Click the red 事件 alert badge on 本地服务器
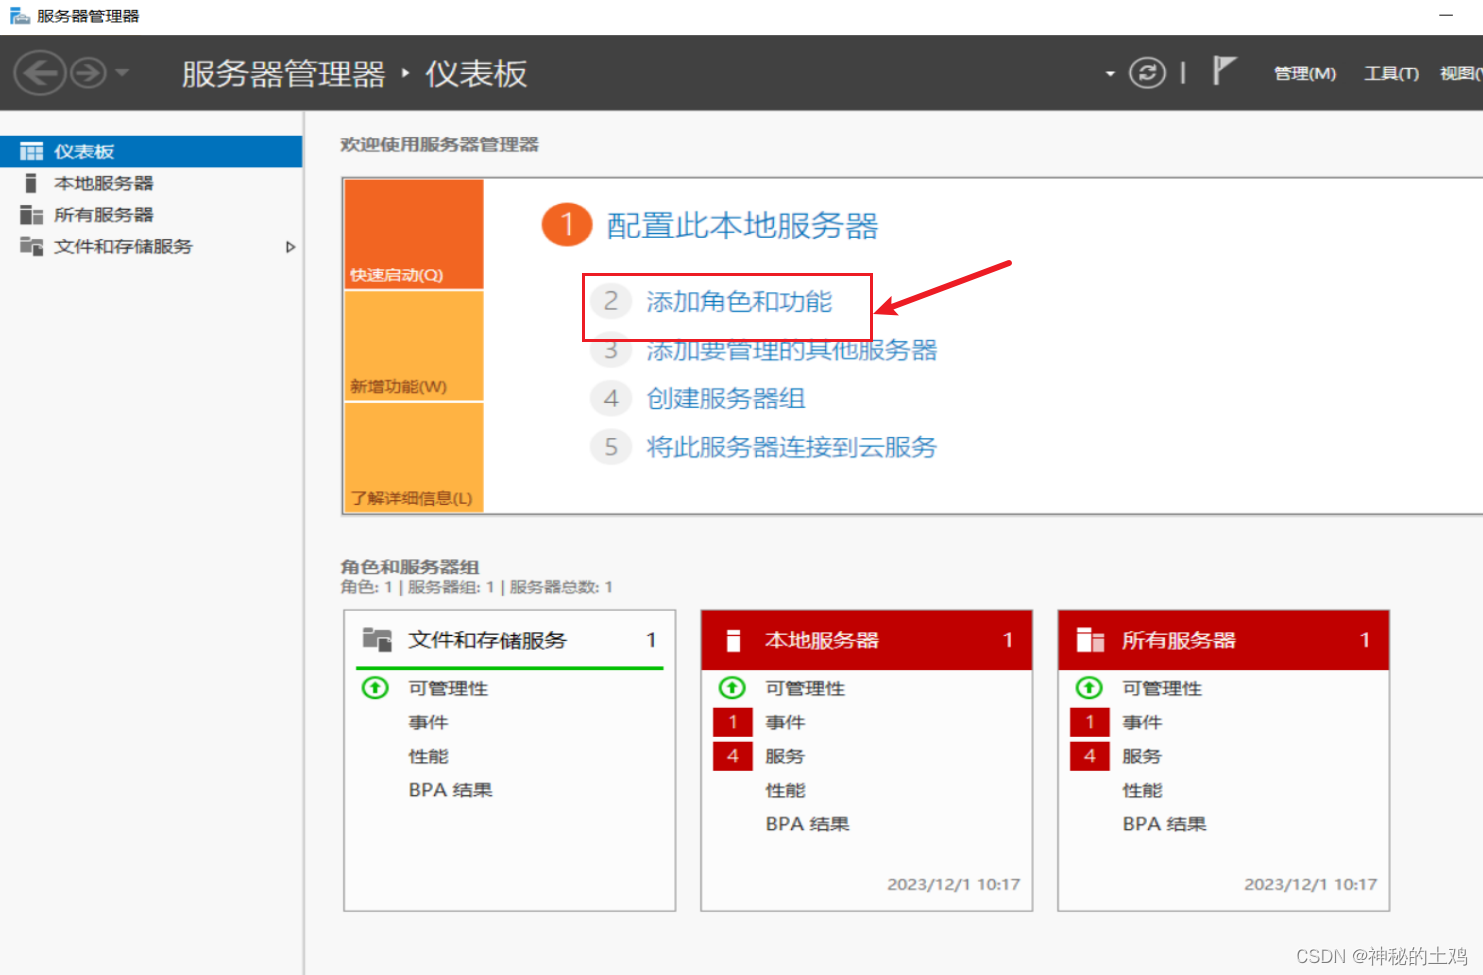The height and width of the screenshot is (975, 1483). (732, 722)
